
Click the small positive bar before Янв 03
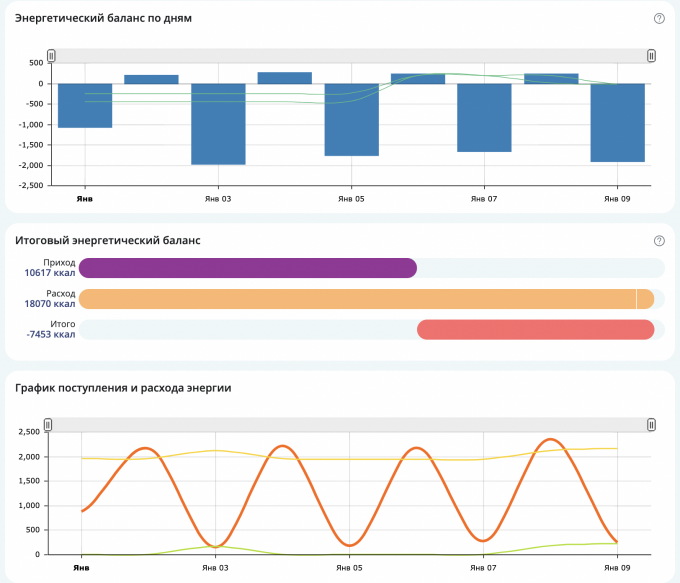[x=151, y=79]
